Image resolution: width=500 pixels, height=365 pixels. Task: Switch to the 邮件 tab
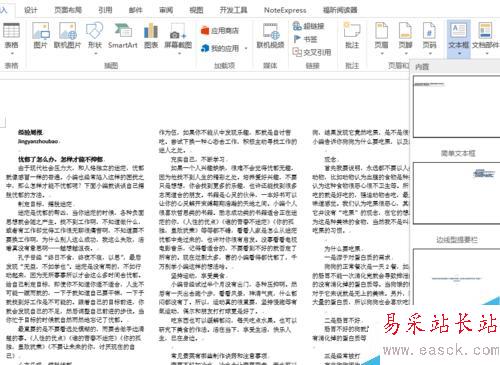[136, 10]
